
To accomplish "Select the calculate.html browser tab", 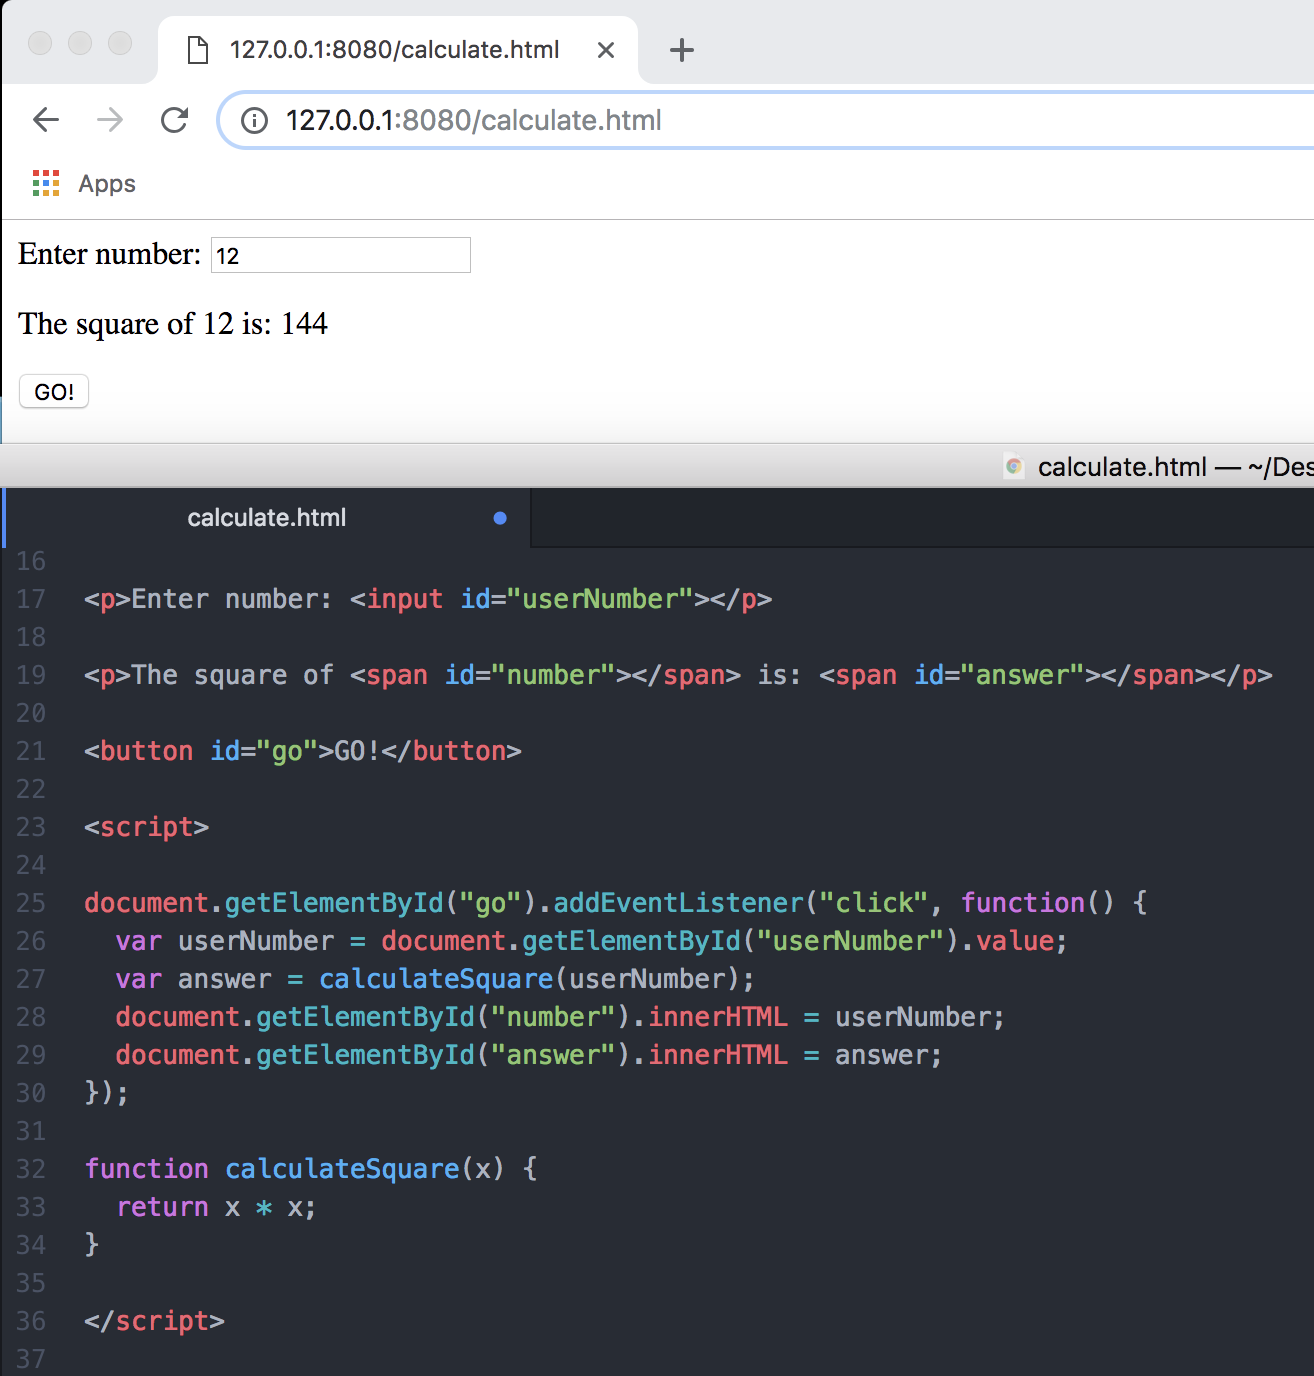I will pos(394,49).
